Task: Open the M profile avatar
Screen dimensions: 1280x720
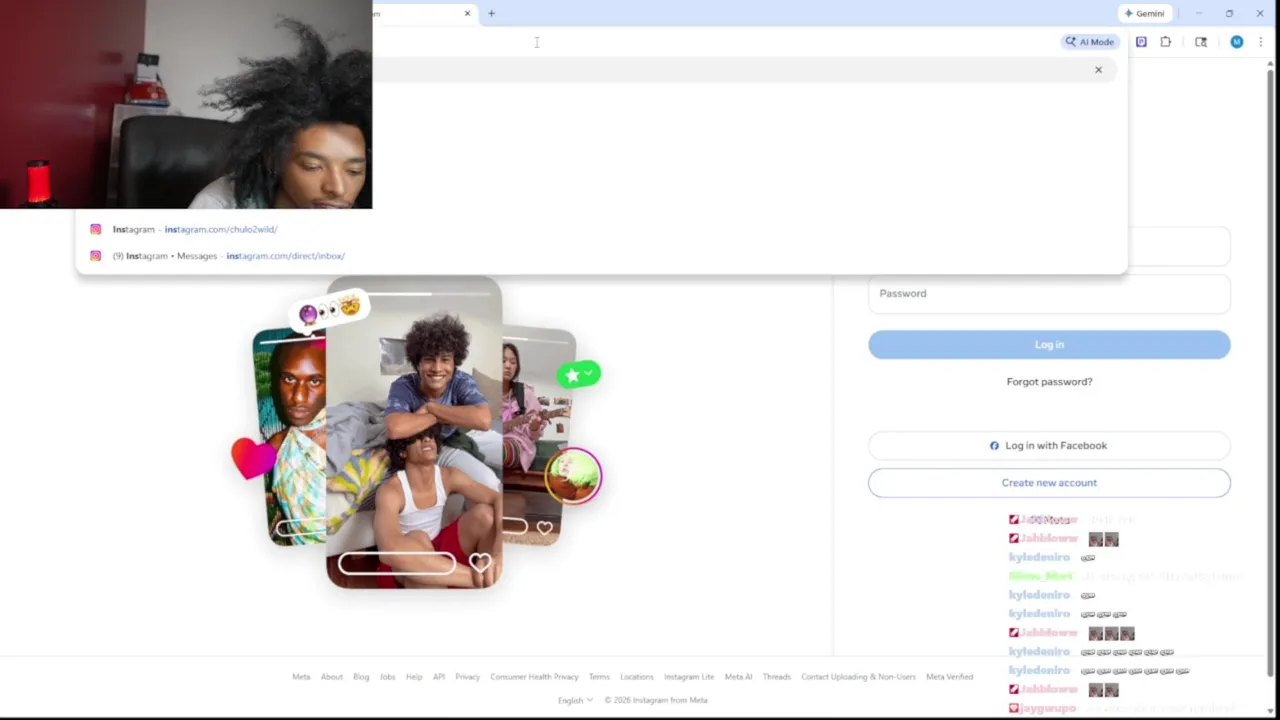Action: point(1237,42)
